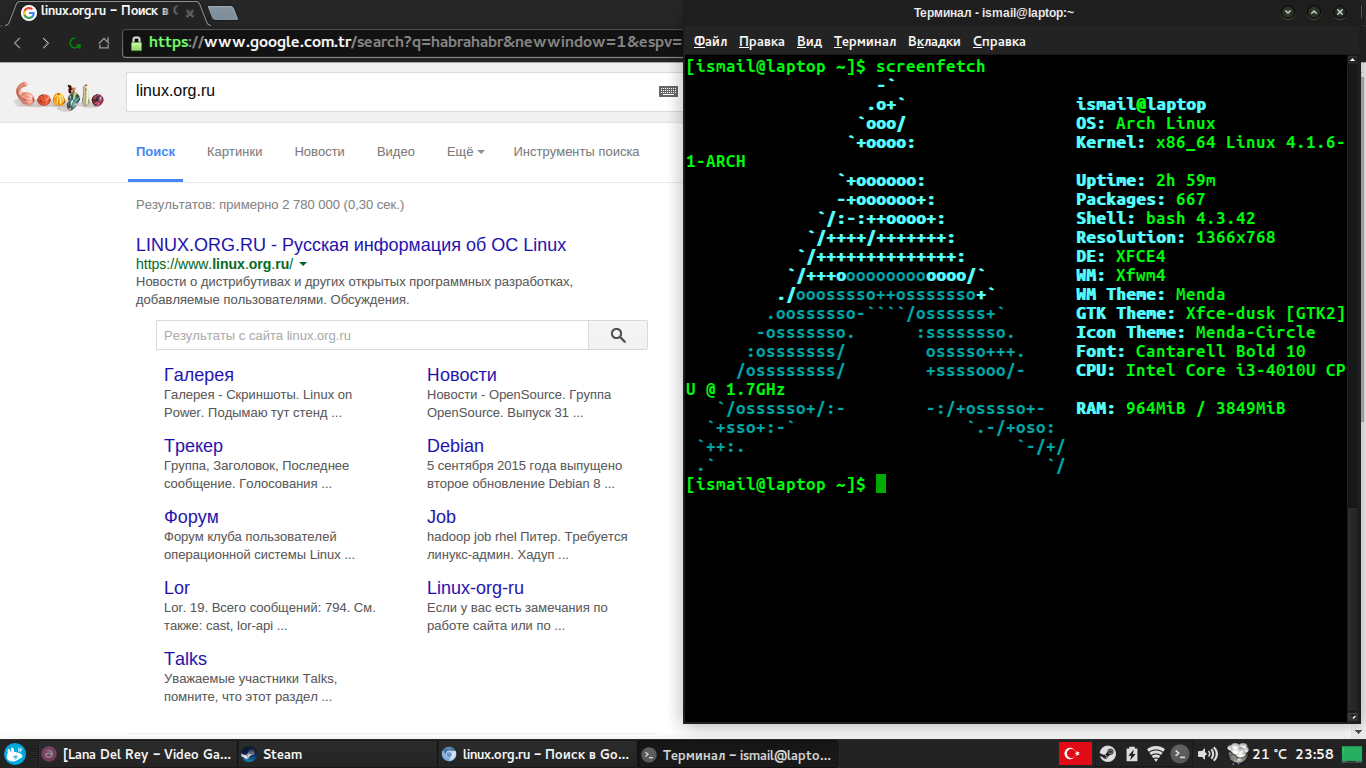Click the 'Resolution: 1366x768' line
1366x768 pixels.
tap(1176, 238)
